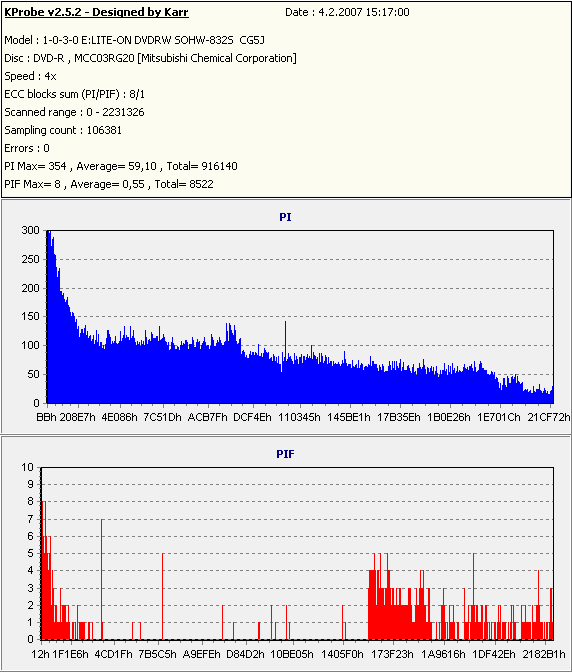Click the 'PIF' chart title
Viewport: 572px width, 672px height.
(285, 454)
